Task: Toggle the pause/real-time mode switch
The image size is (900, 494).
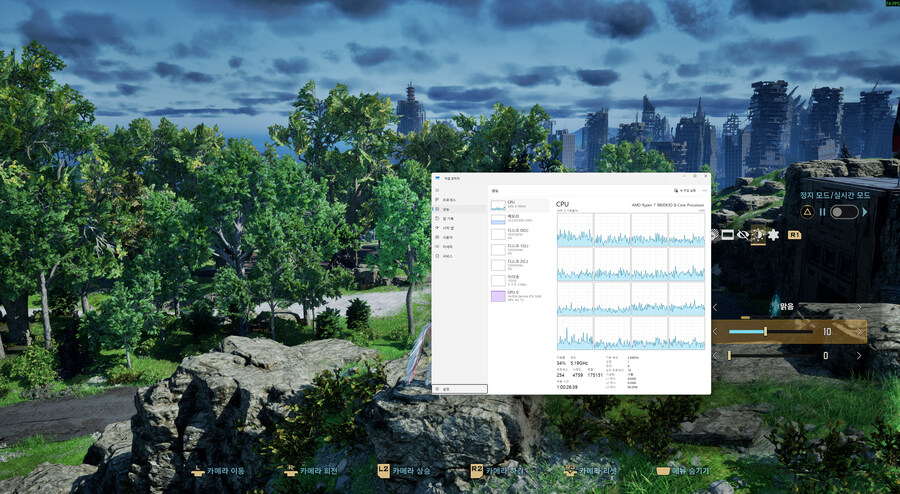Action: 843,212
